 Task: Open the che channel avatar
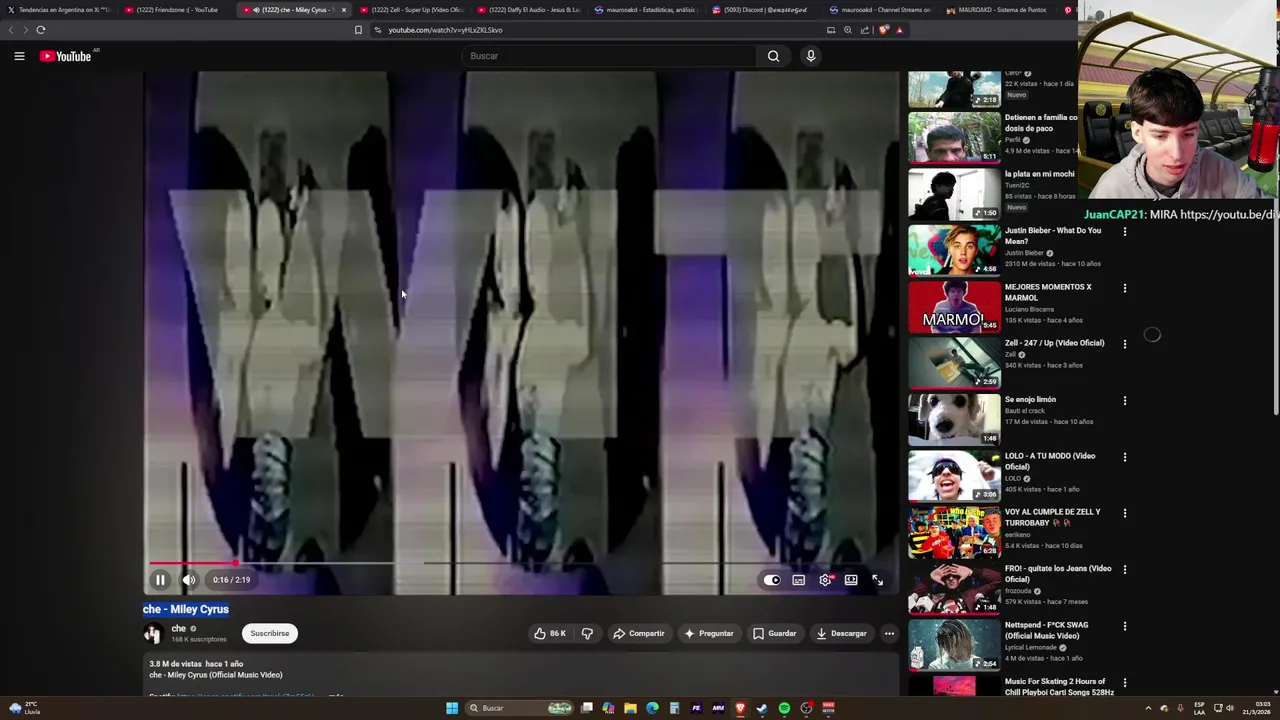153,633
